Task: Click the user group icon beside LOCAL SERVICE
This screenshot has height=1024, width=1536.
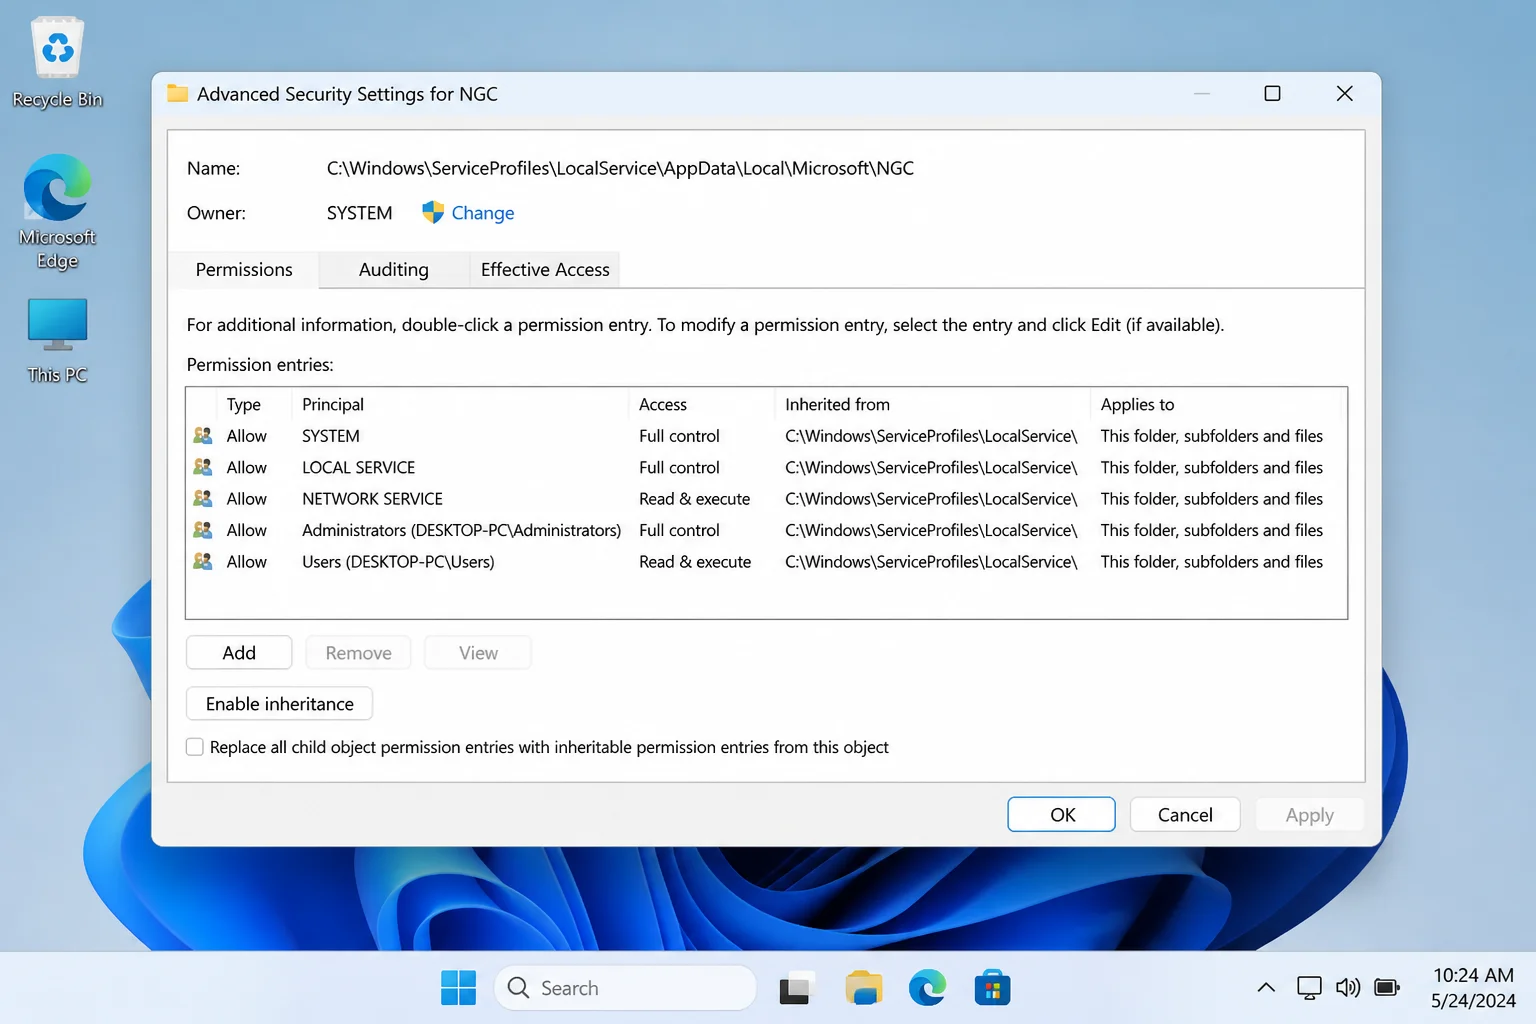Action: pos(202,467)
